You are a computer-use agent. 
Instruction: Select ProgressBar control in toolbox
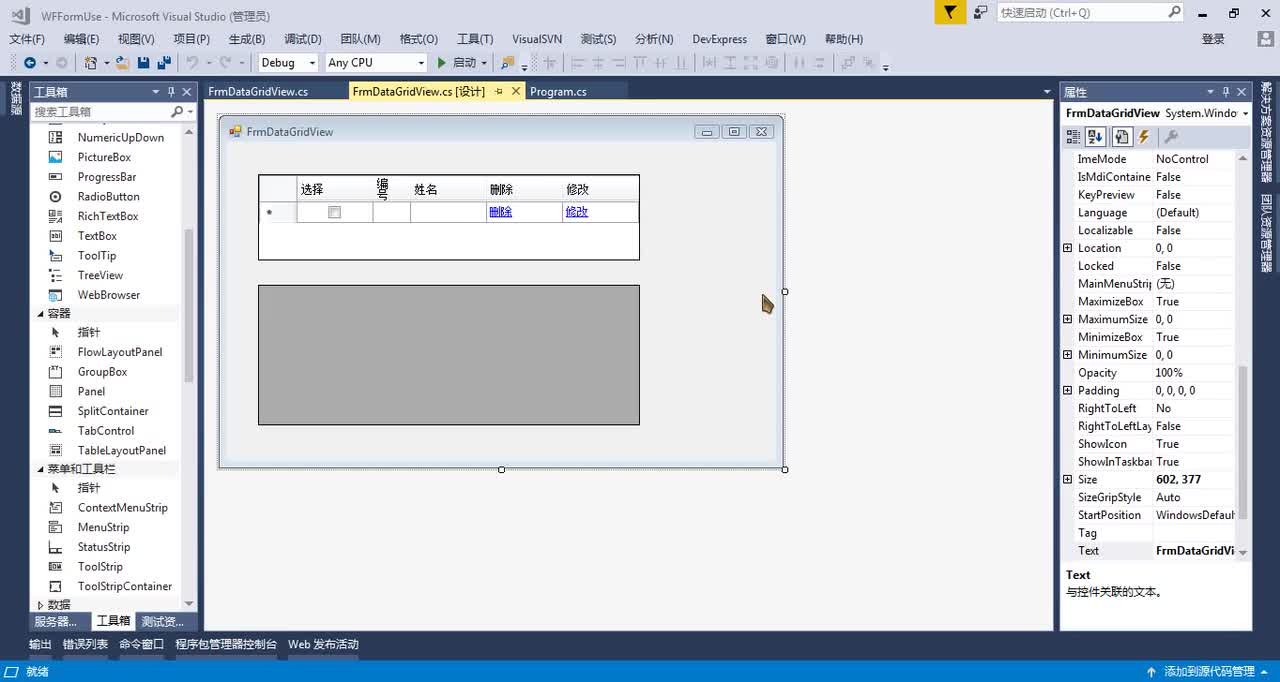[107, 177]
